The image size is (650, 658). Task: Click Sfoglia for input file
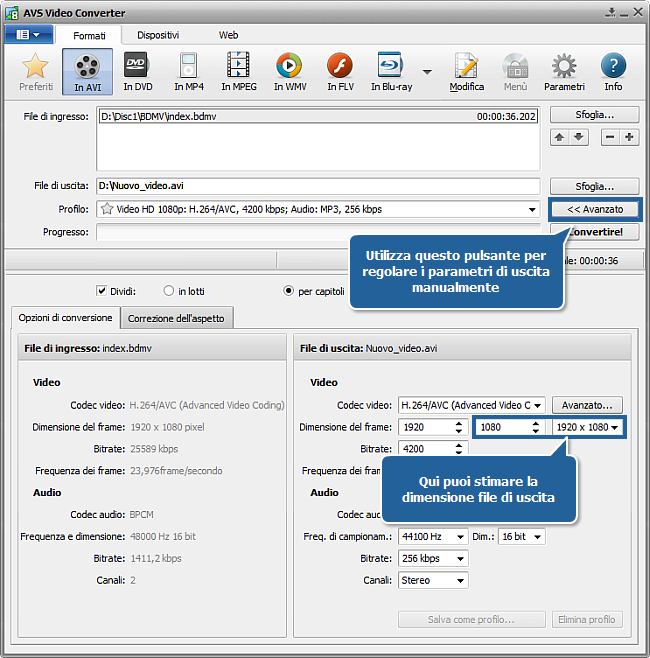pyautogui.click(x=595, y=115)
